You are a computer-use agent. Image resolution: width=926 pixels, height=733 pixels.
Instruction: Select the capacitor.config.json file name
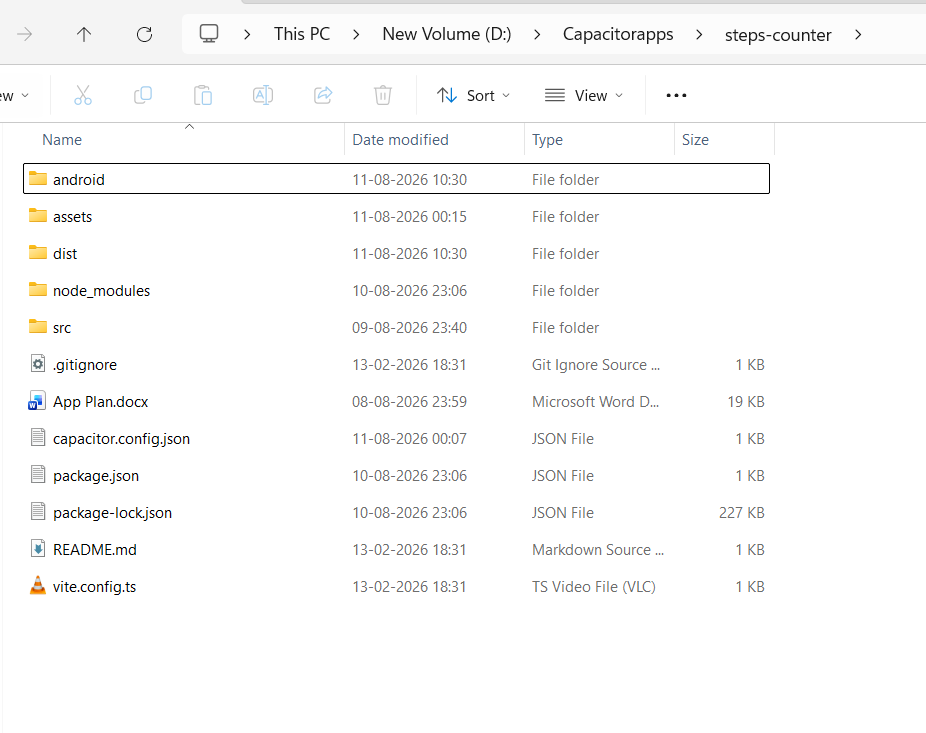(x=122, y=439)
